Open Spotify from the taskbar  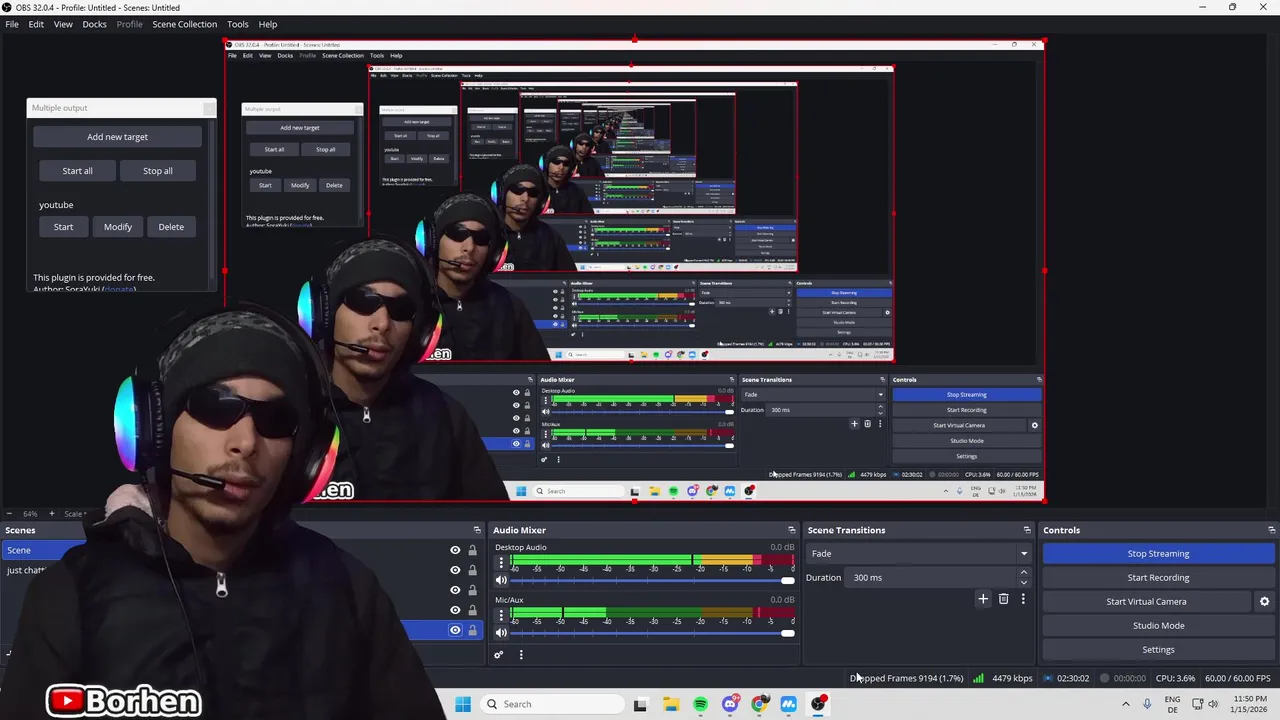click(x=700, y=704)
